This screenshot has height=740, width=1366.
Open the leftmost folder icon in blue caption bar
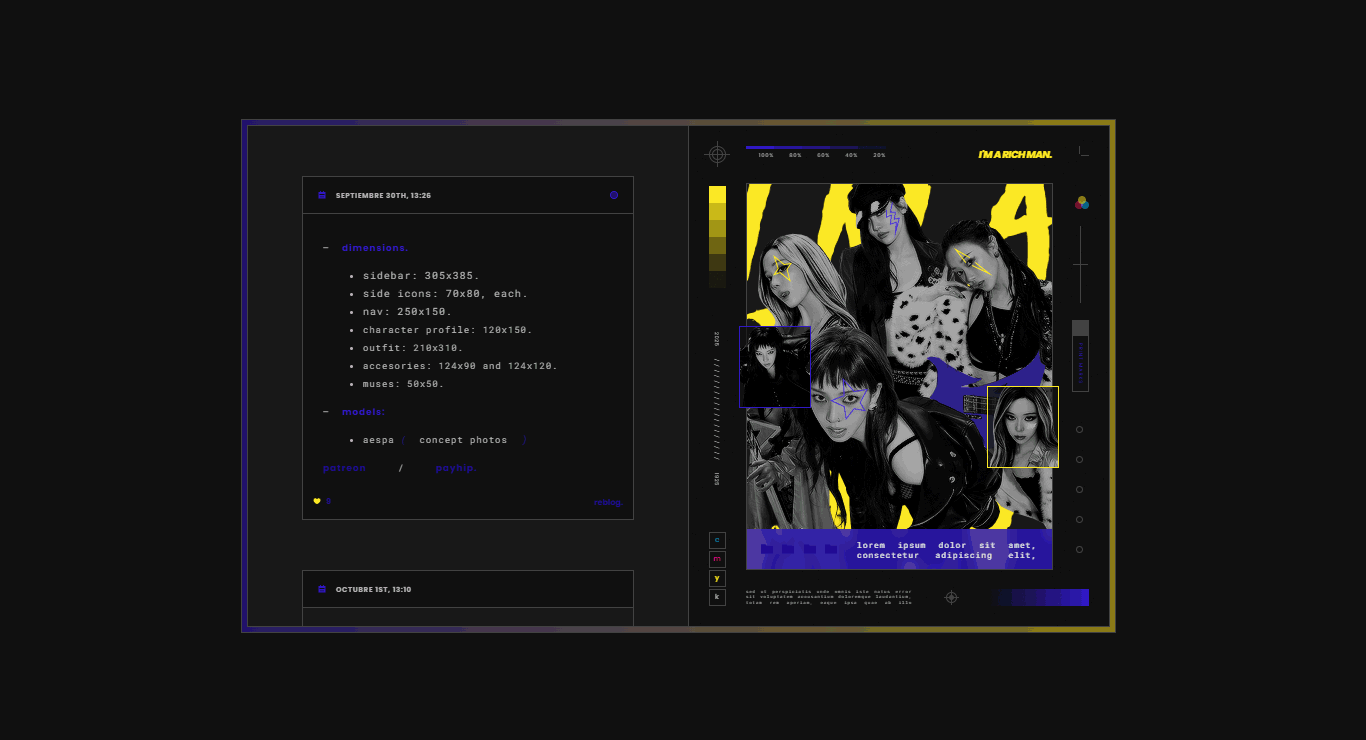pyautogui.click(x=767, y=549)
